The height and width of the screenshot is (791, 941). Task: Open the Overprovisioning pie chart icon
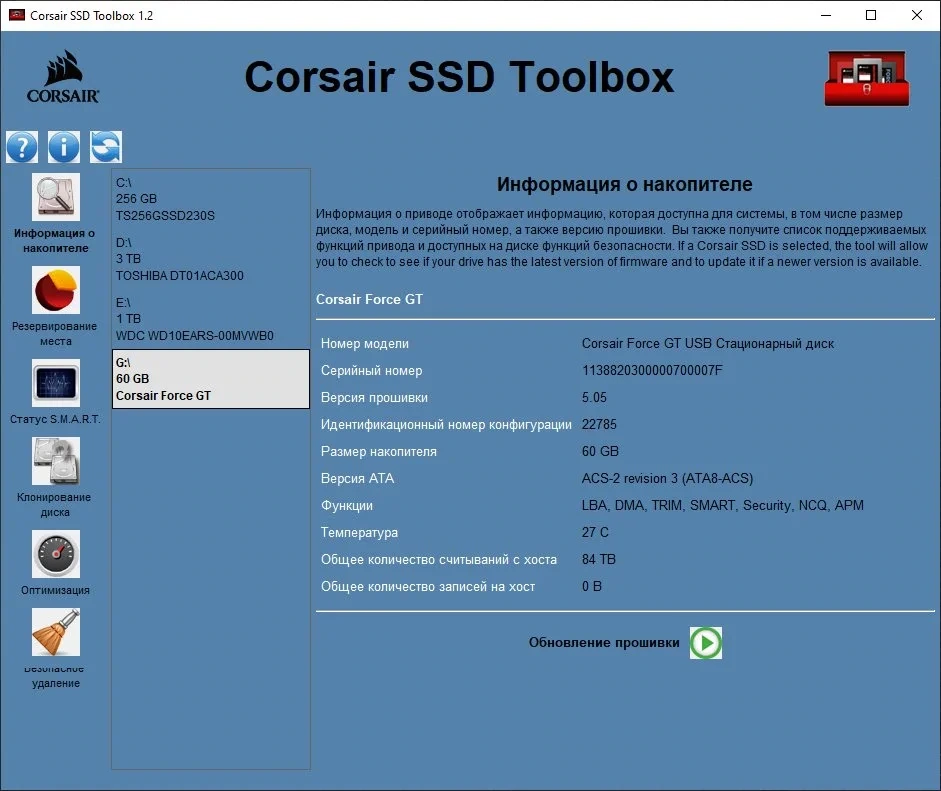pyautogui.click(x=55, y=290)
